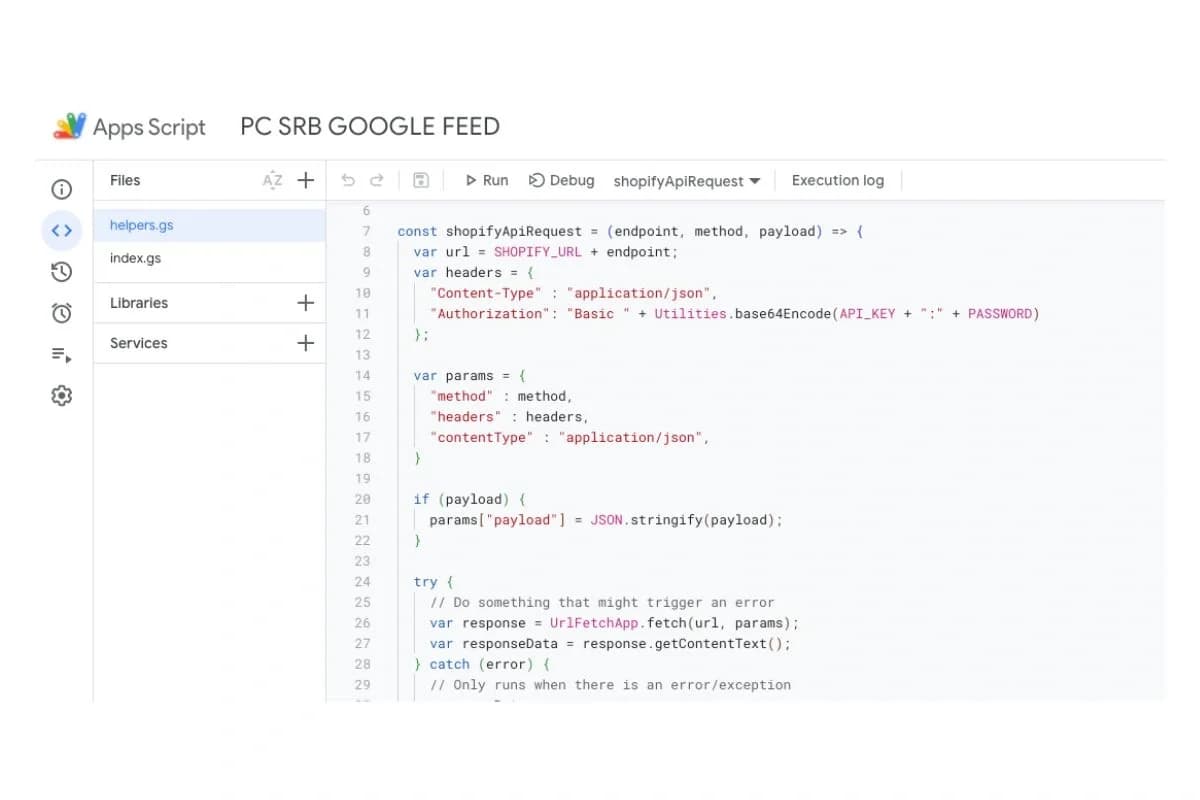Click the Undo arrow in toolbar
The height and width of the screenshot is (800, 1200).
point(348,181)
